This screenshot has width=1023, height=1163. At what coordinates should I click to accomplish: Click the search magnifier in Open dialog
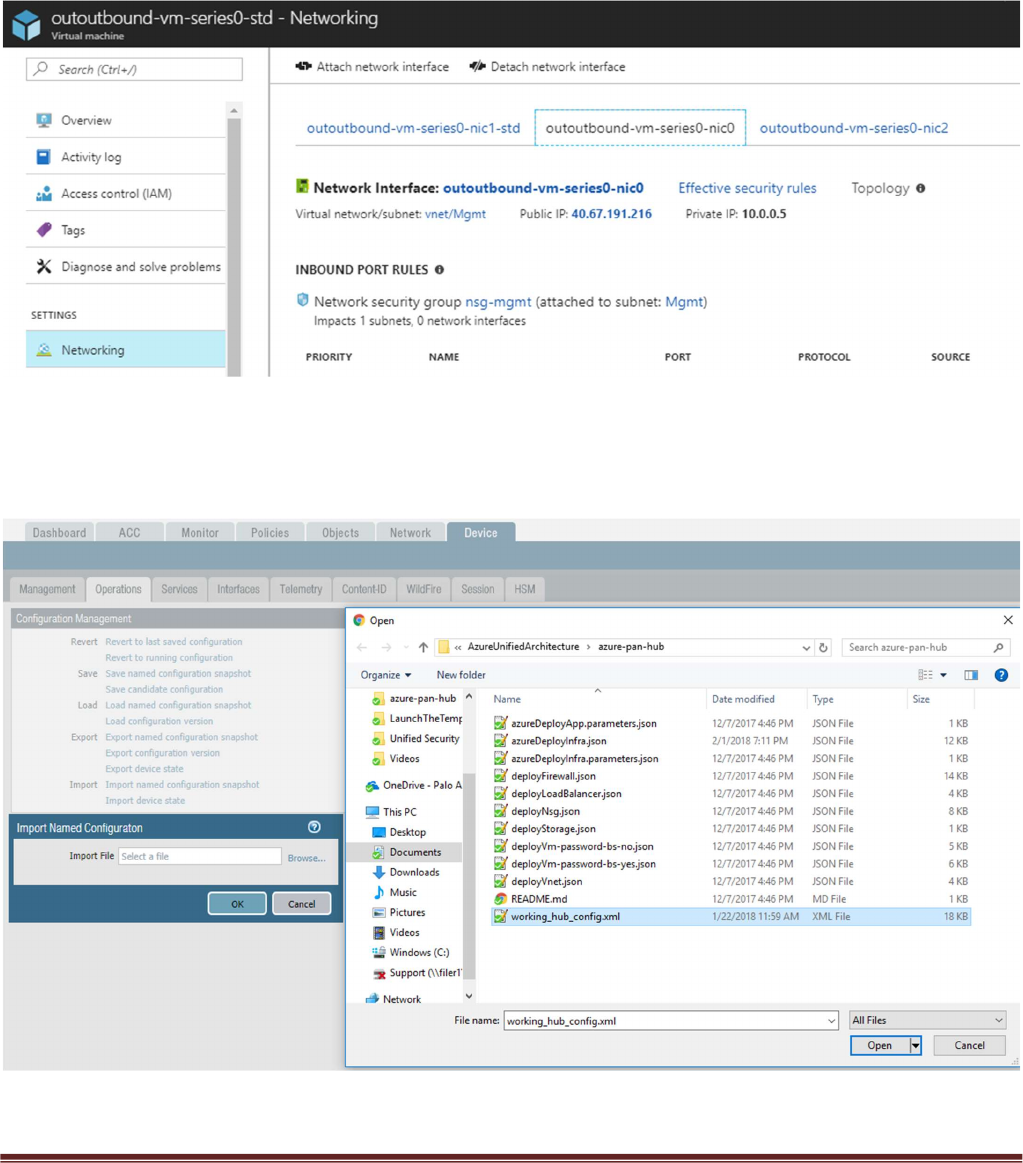(999, 648)
